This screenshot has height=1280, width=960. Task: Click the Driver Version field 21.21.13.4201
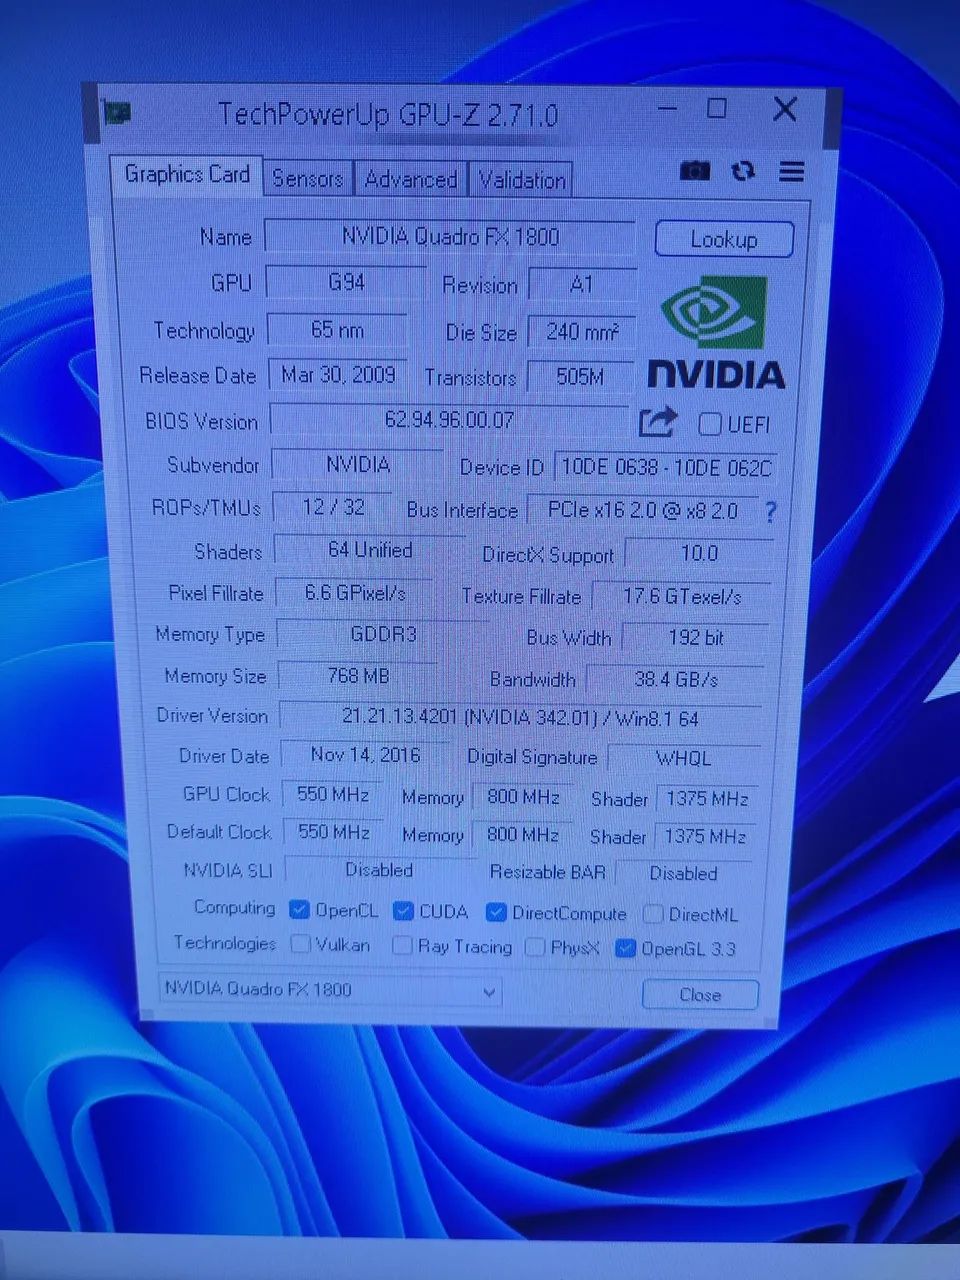[x=521, y=718]
